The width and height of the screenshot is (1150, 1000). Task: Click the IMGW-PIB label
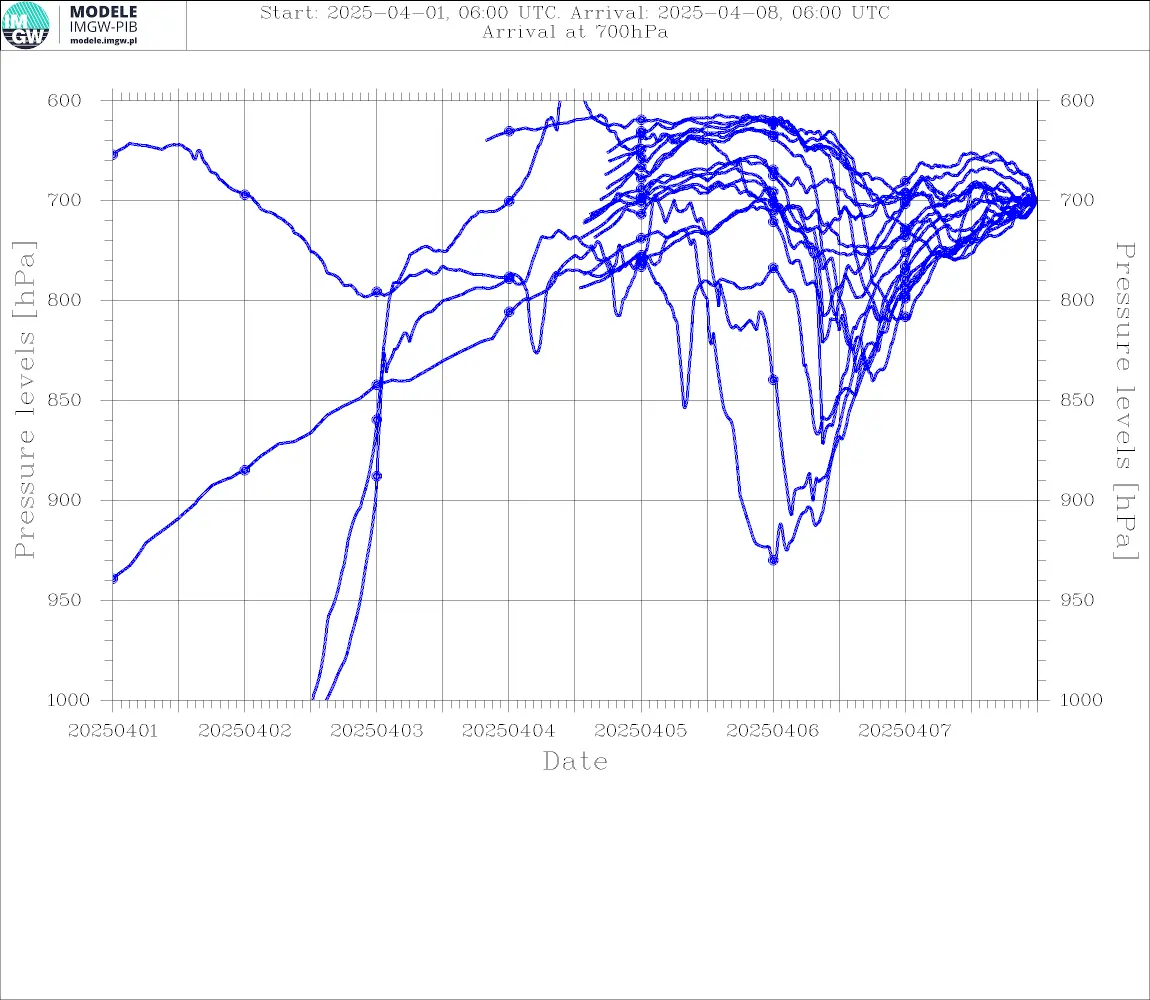pos(103,27)
